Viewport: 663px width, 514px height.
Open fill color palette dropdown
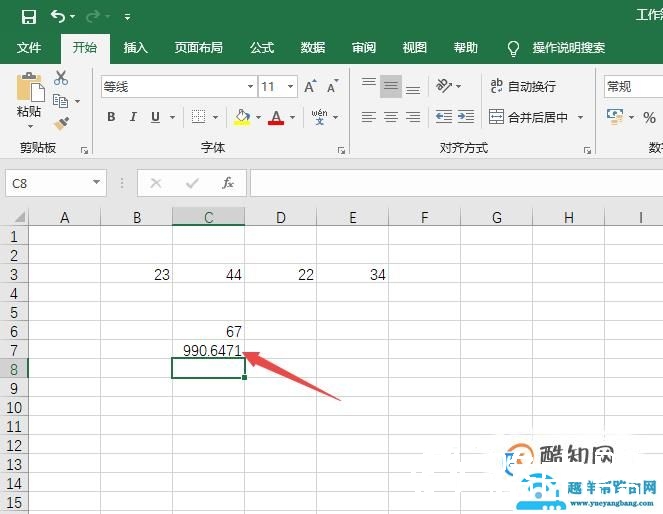[x=258, y=117]
